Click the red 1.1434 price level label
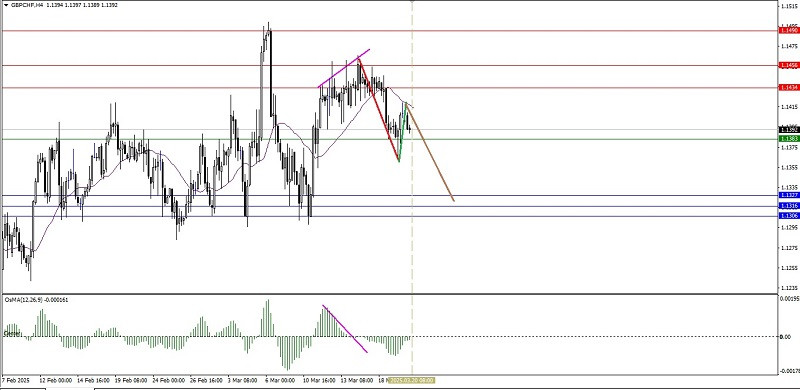The width and height of the screenshot is (800, 390). [x=789, y=88]
